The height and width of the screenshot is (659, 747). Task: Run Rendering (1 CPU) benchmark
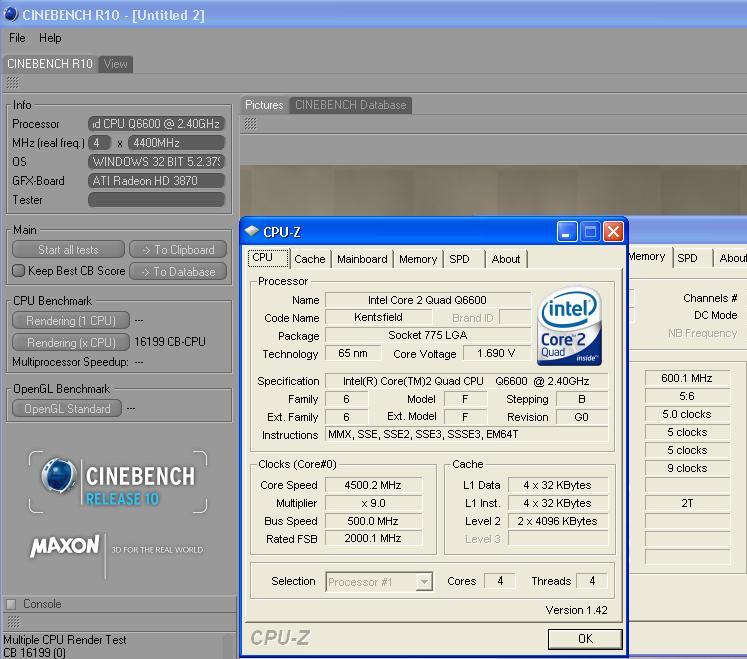coord(71,321)
